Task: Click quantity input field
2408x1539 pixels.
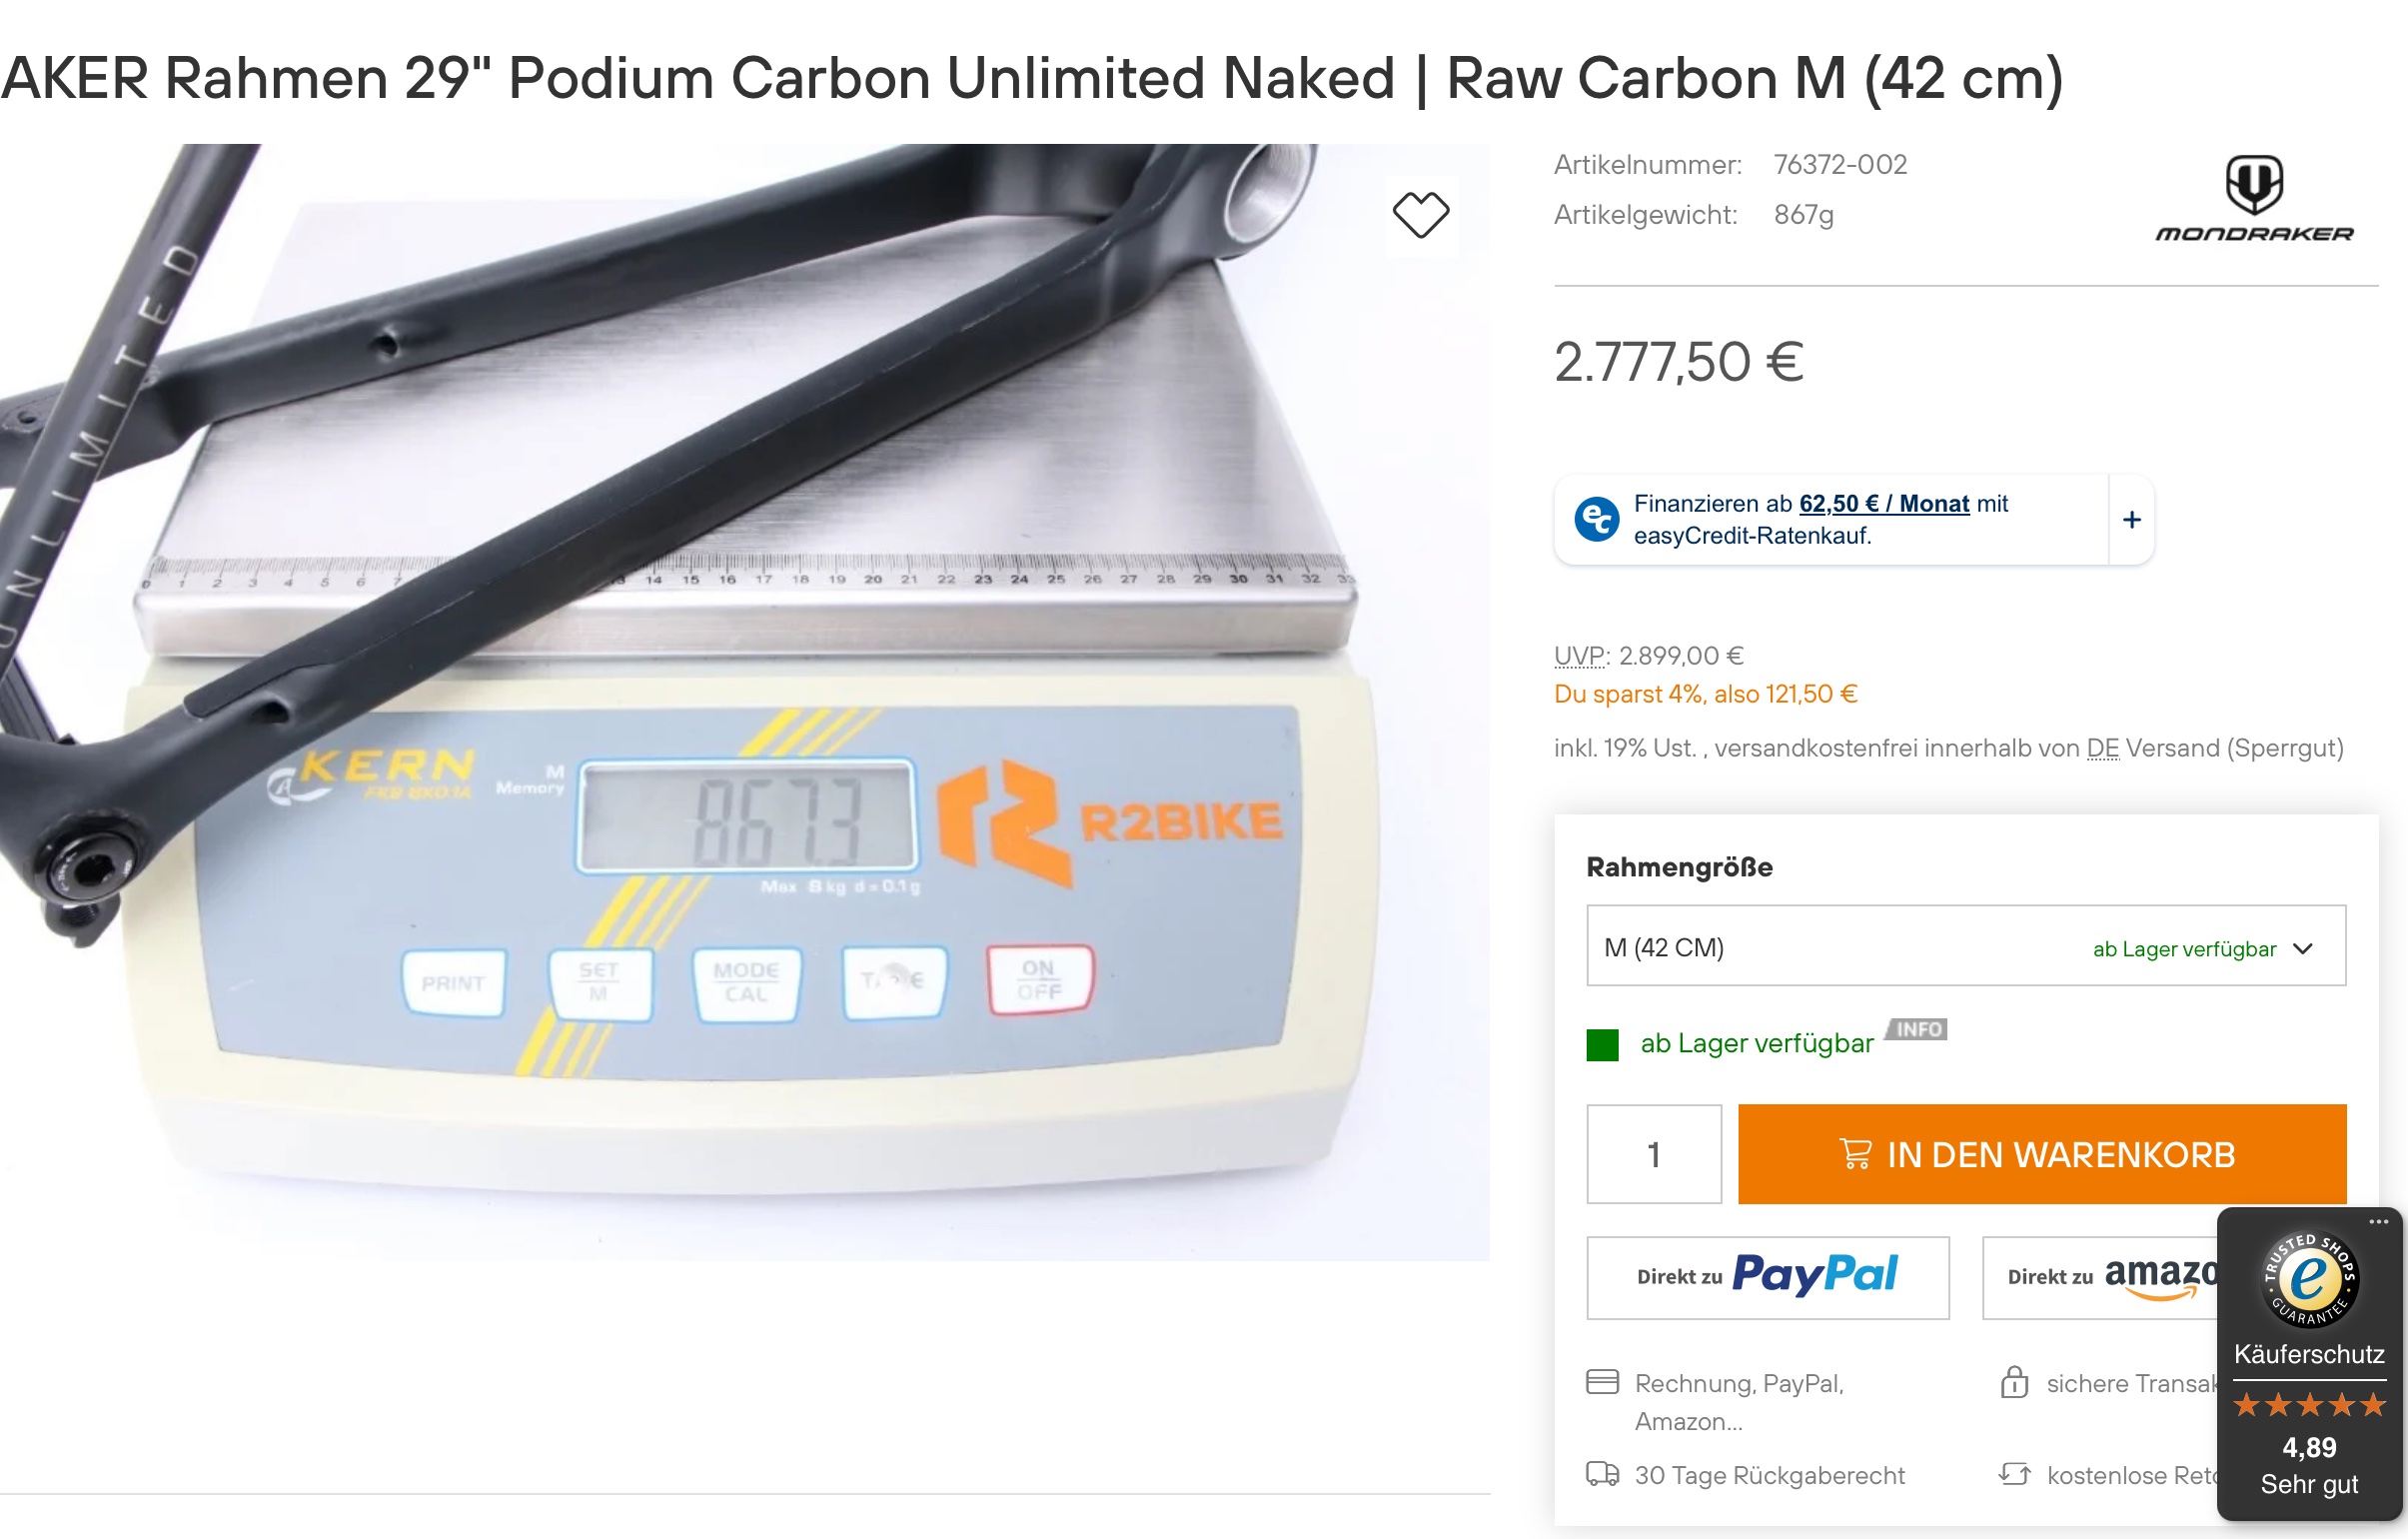Action: [x=1654, y=1154]
